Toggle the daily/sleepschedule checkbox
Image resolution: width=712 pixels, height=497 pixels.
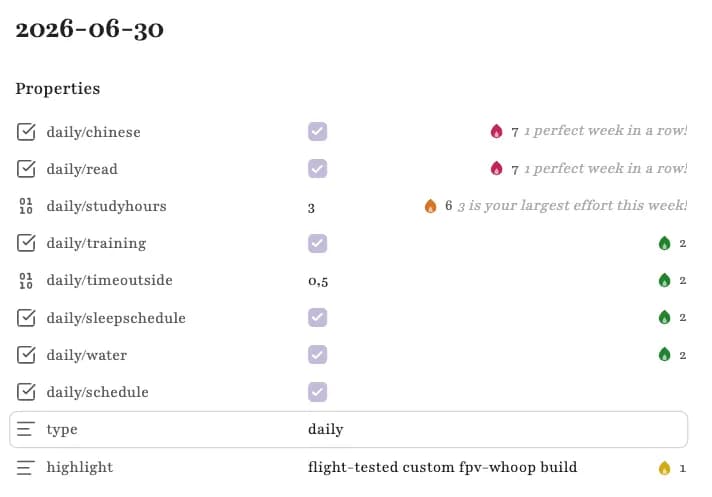click(x=317, y=318)
